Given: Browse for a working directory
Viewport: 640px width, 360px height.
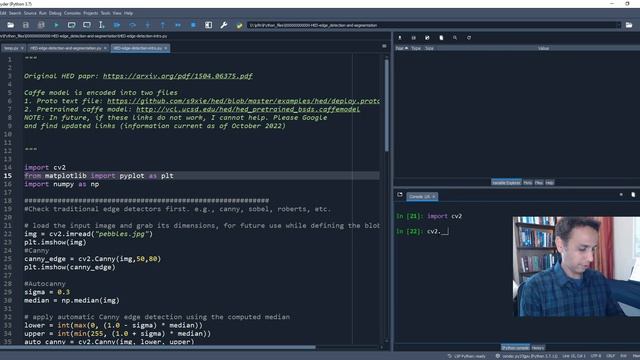Looking at the screenshot, I should (629, 25).
